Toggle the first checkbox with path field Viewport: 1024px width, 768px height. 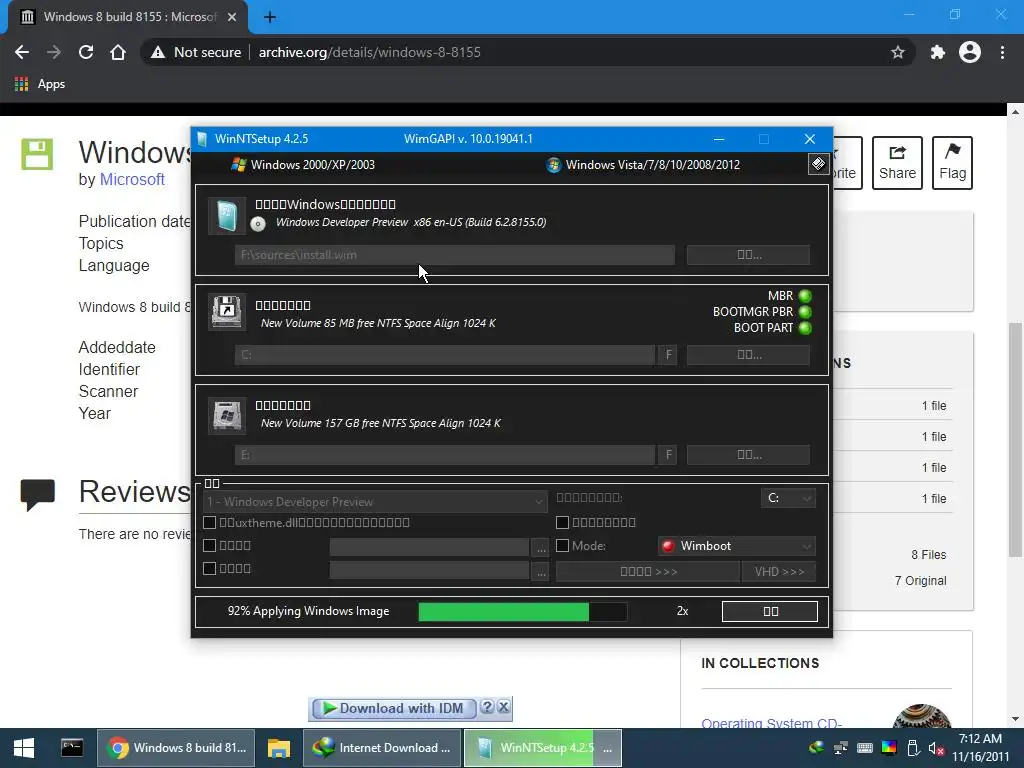pyautogui.click(x=210, y=545)
